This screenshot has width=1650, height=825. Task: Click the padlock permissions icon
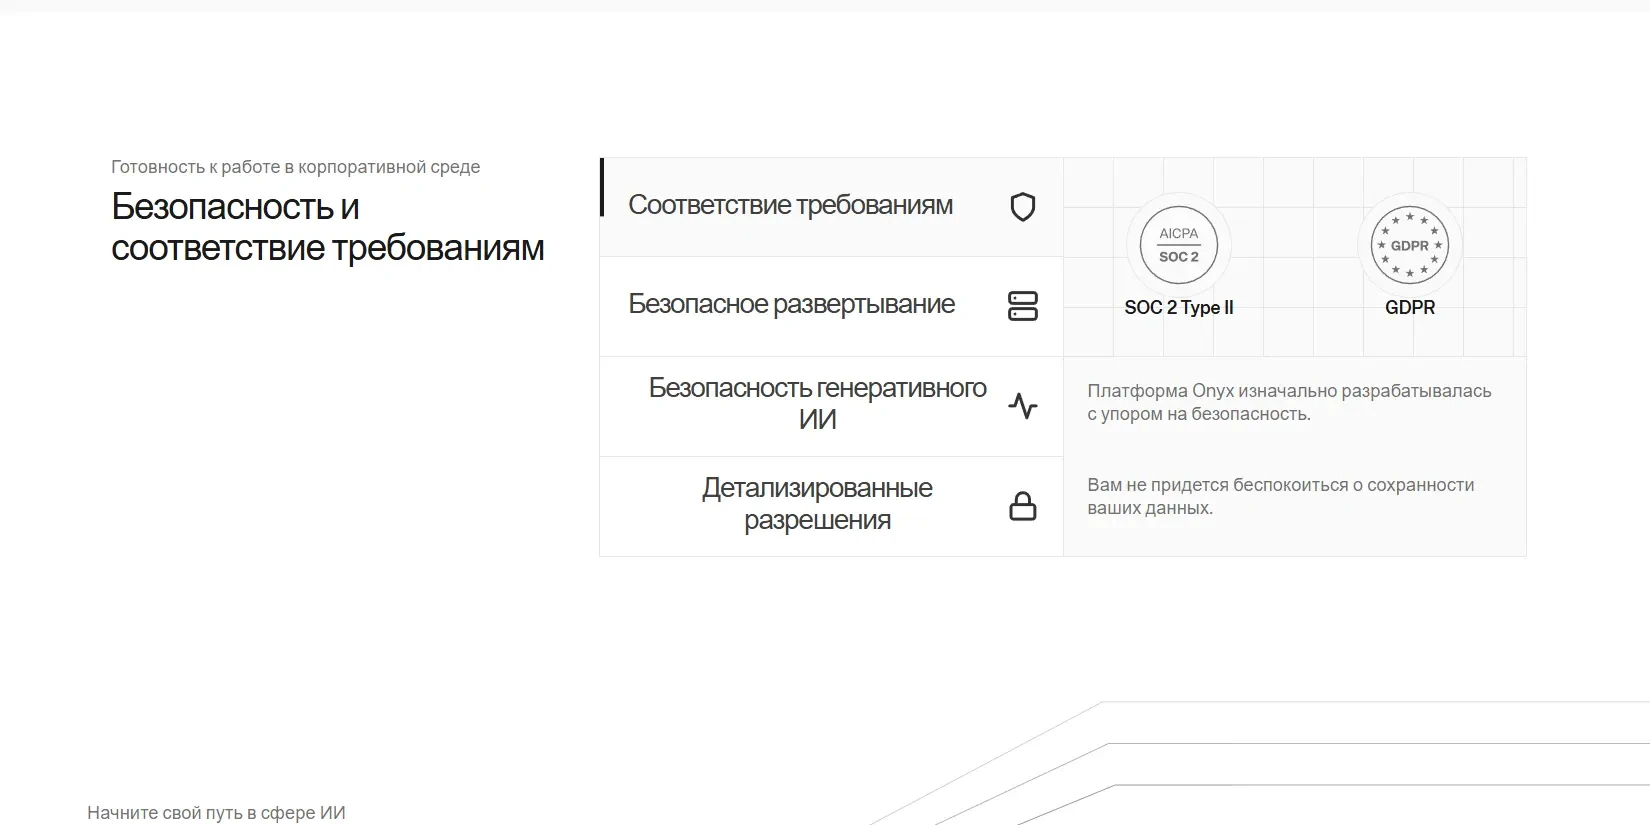pyautogui.click(x=1022, y=506)
